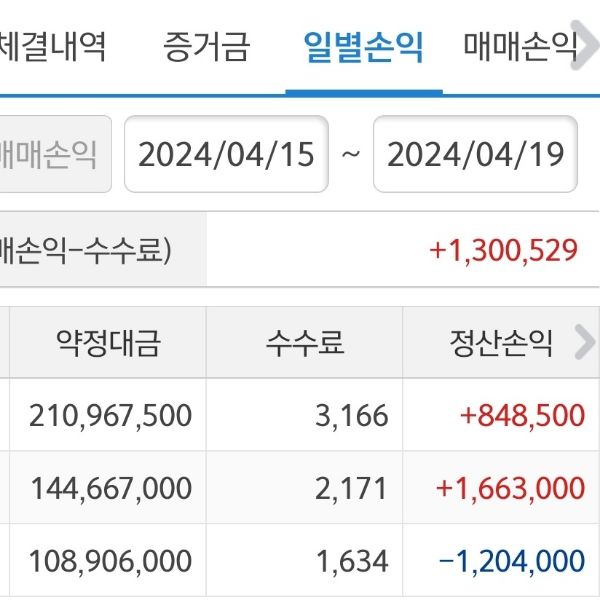Open the end date 2024/04/19 picker

[475, 154]
